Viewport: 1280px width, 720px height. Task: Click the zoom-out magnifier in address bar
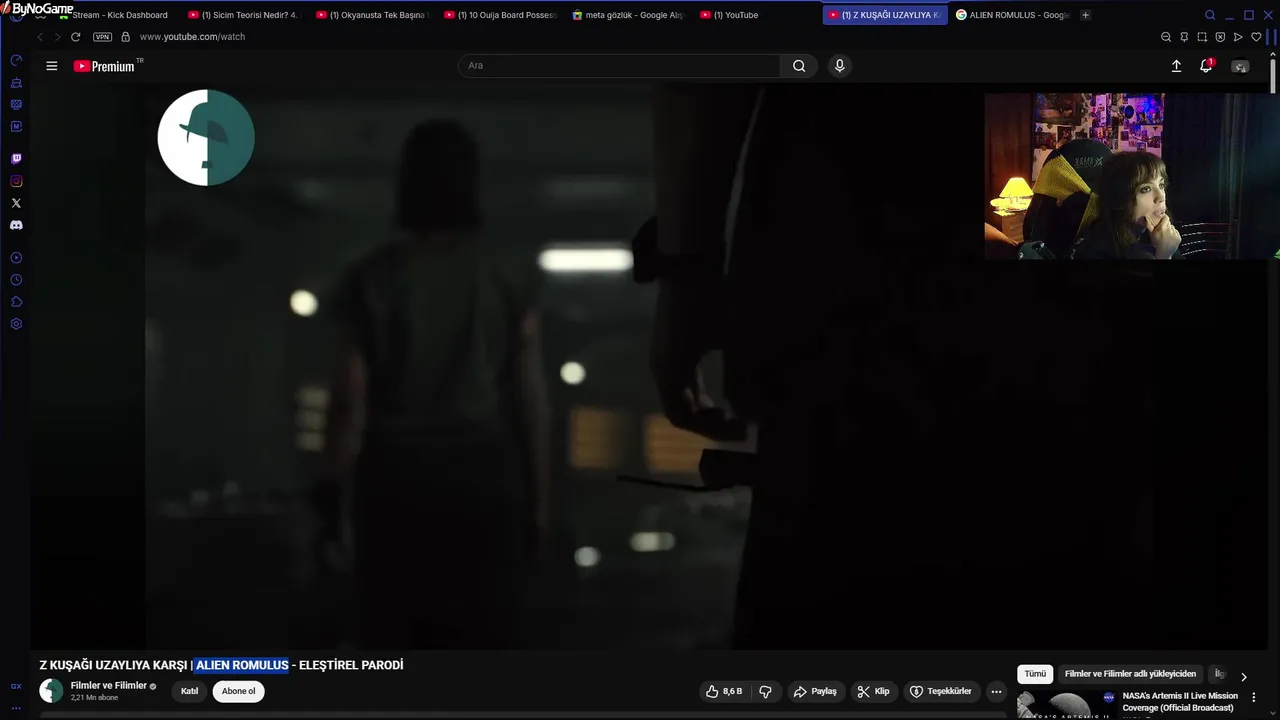pyautogui.click(x=1166, y=37)
